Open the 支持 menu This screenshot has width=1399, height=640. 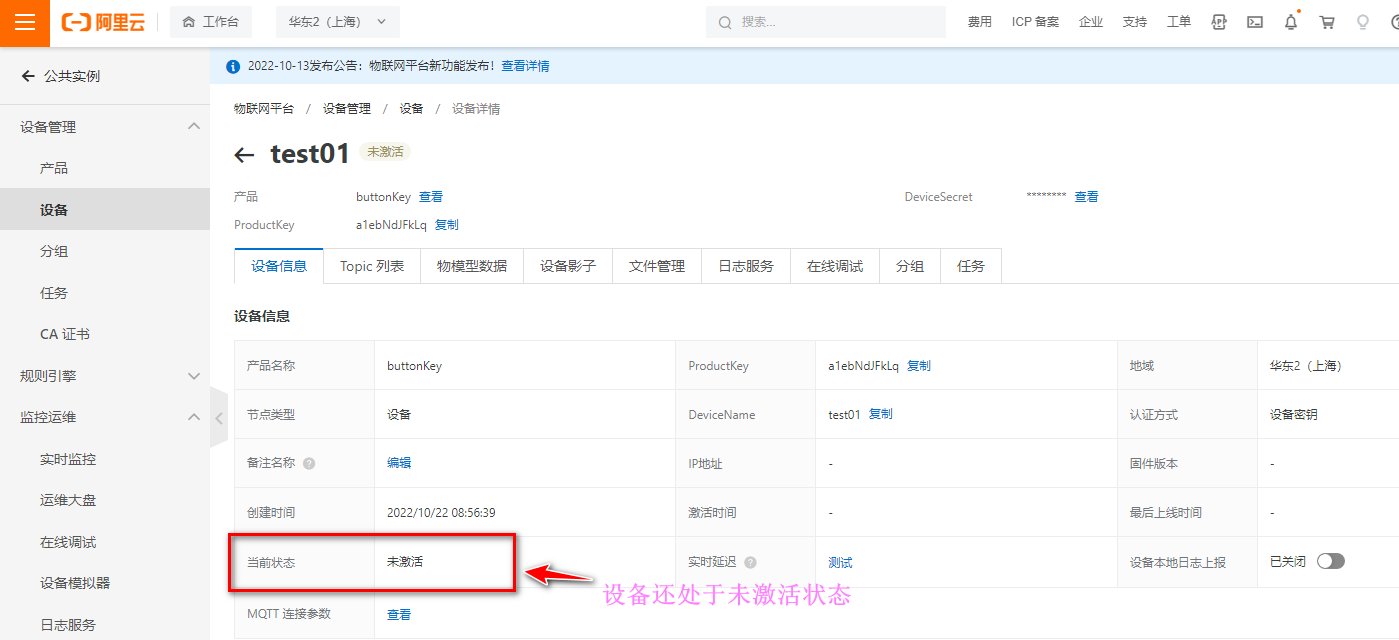(x=1135, y=22)
